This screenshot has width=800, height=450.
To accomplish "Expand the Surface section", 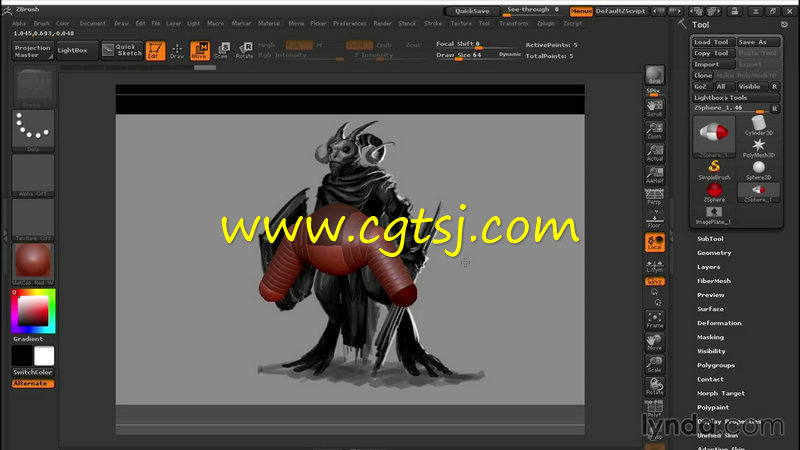I will pyautogui.click(x=710, y=309).
